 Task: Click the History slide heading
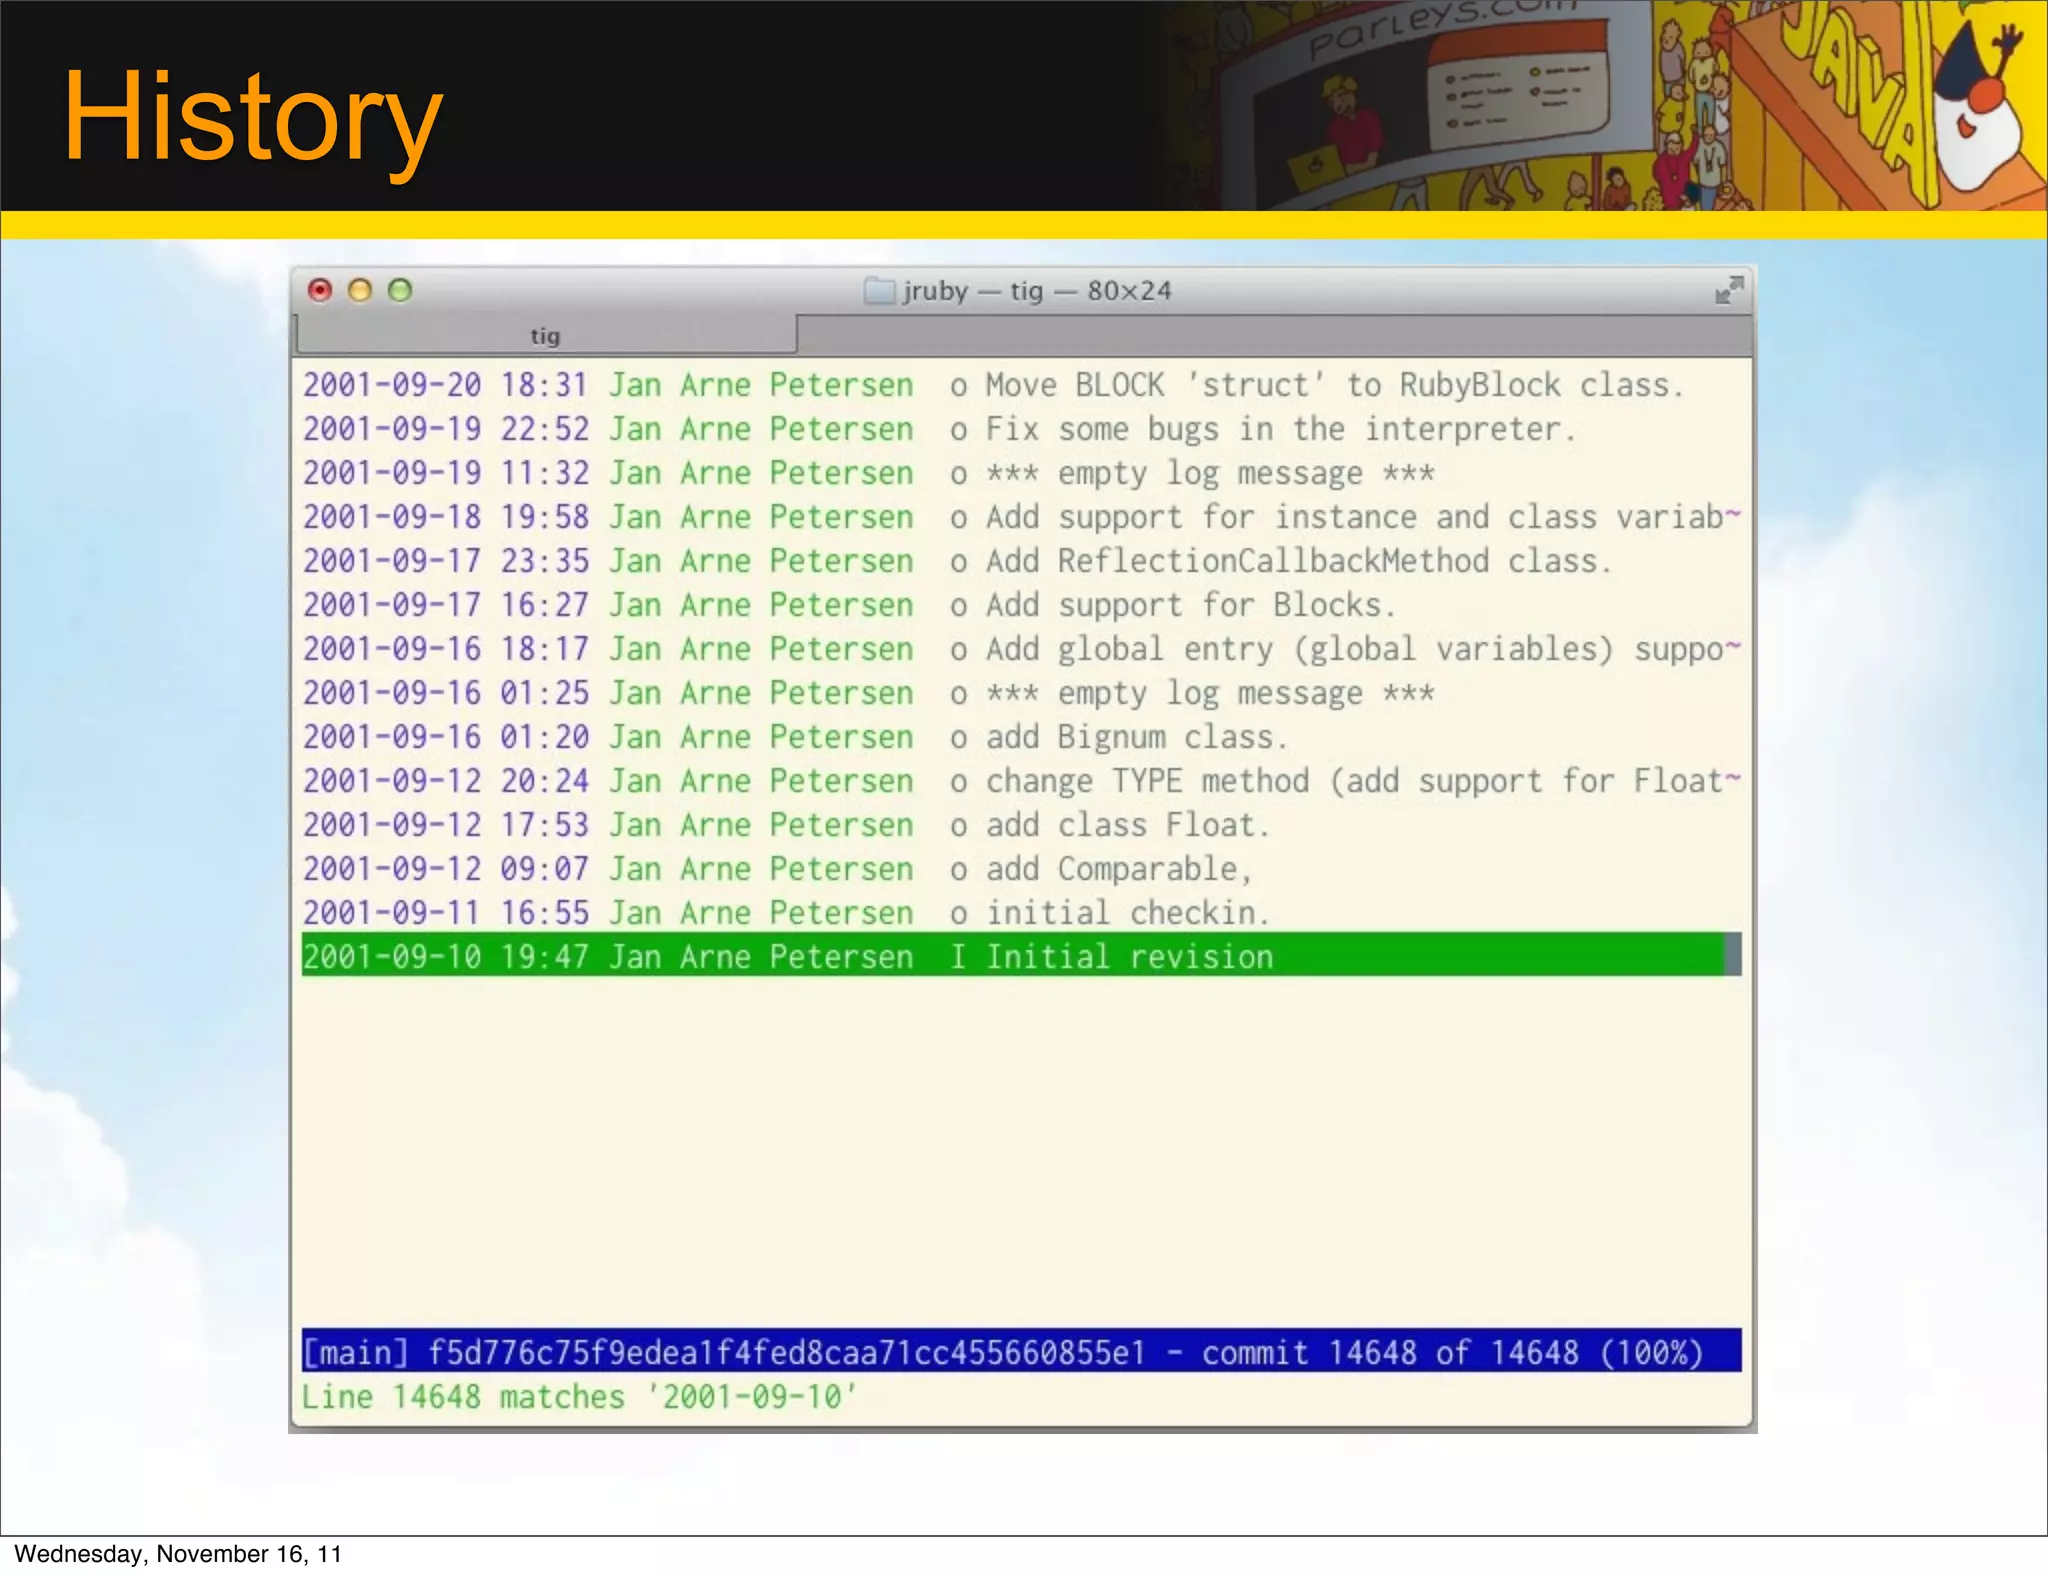(252, 118)
